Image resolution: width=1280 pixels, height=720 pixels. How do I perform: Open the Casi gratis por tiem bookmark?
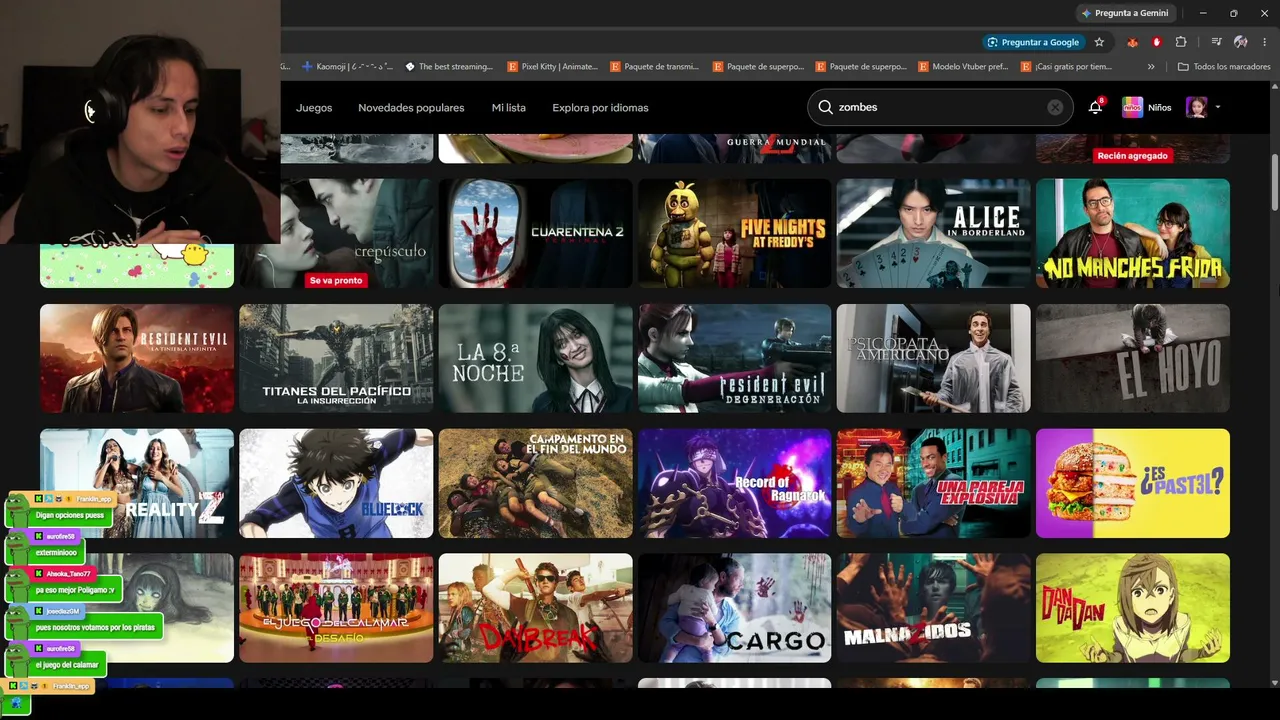[1066, 67]
